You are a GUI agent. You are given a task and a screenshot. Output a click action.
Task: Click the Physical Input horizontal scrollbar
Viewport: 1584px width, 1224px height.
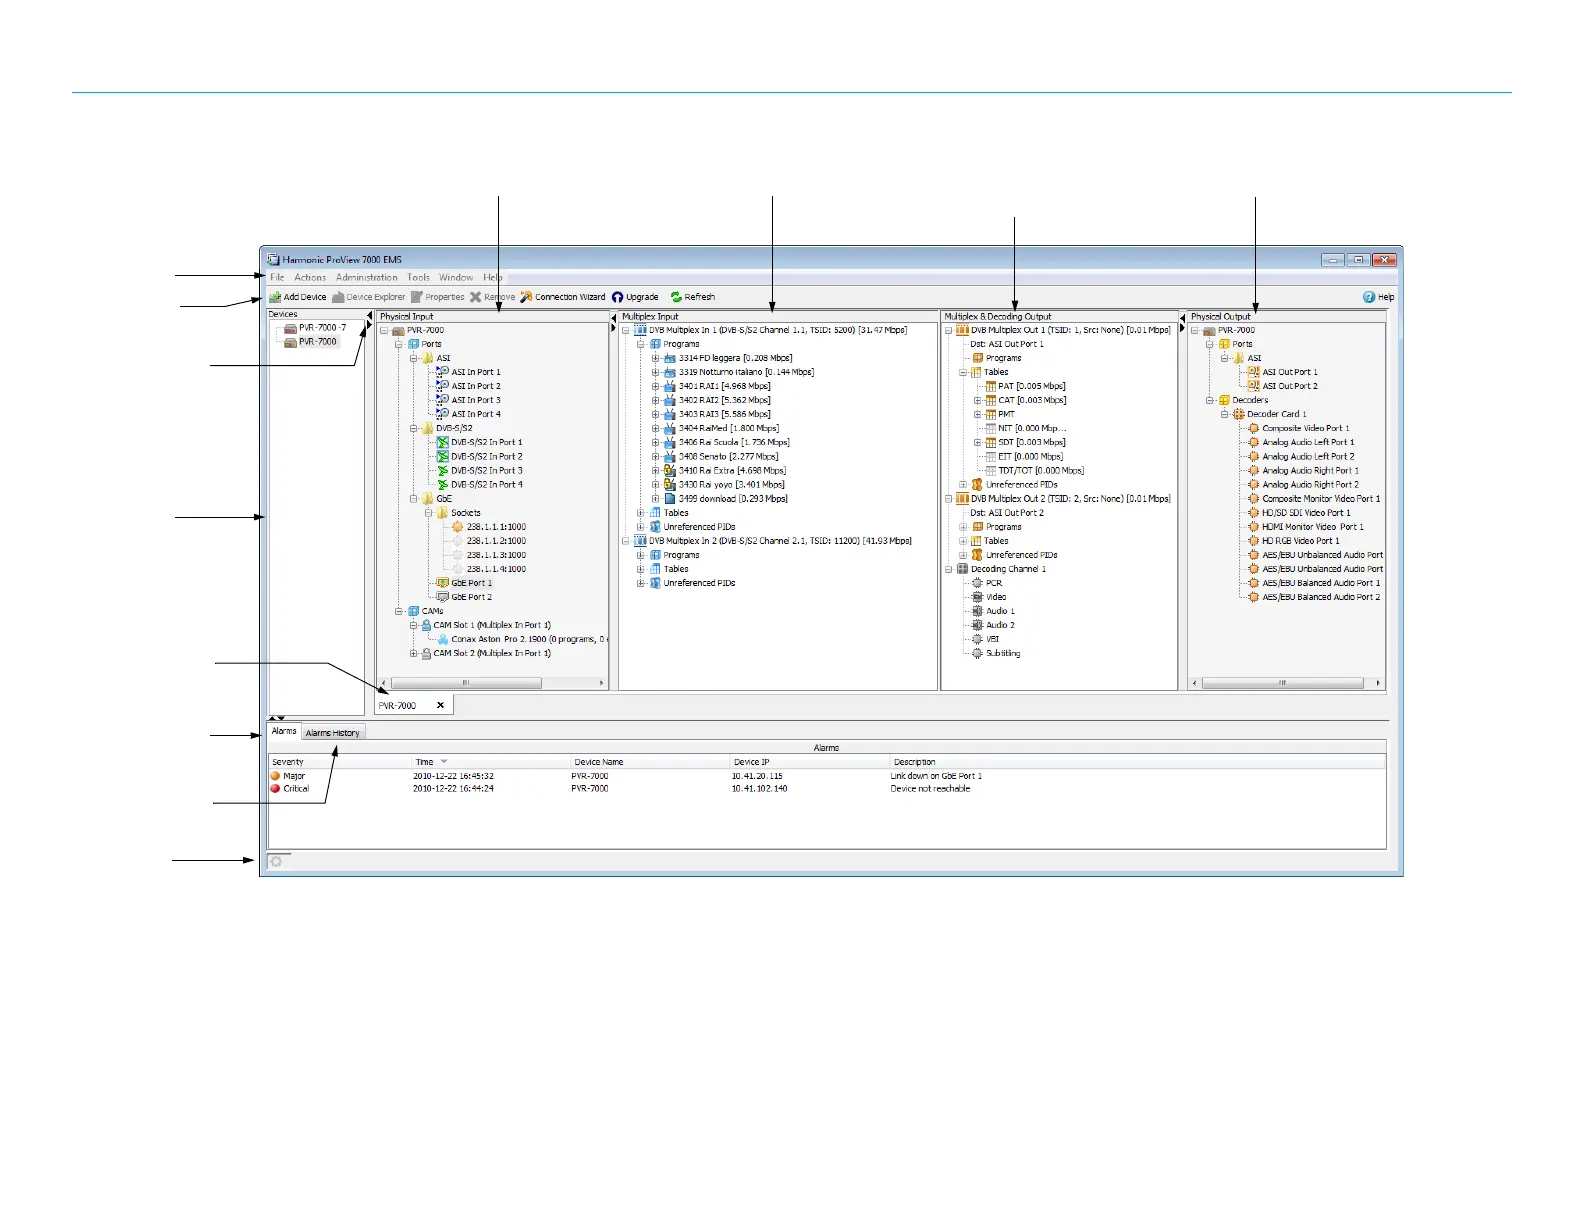click(466, 683)
